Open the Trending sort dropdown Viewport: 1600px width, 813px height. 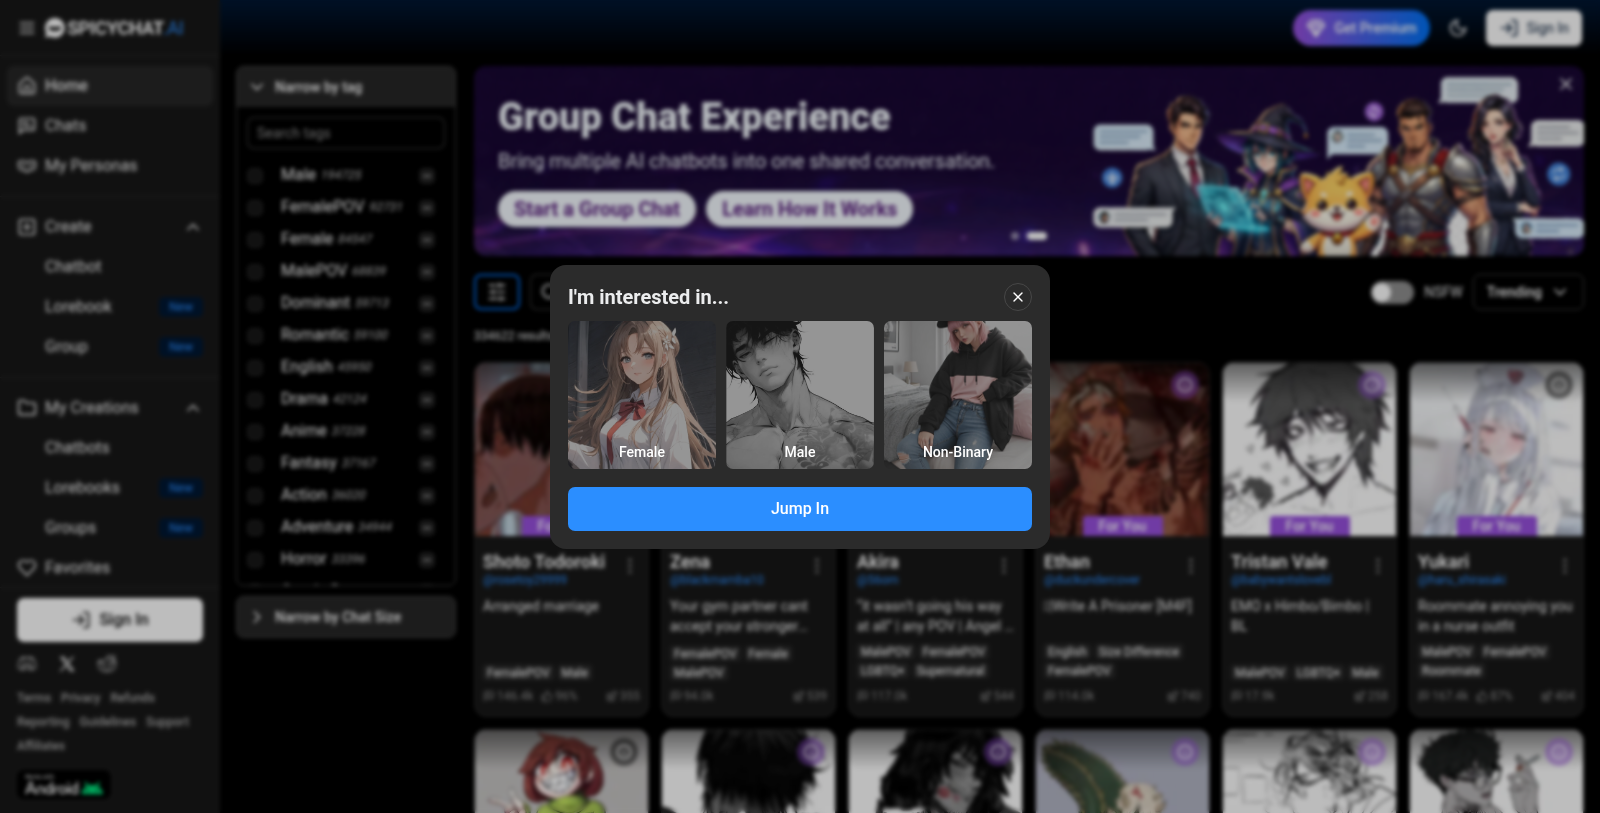point(1529,292)
